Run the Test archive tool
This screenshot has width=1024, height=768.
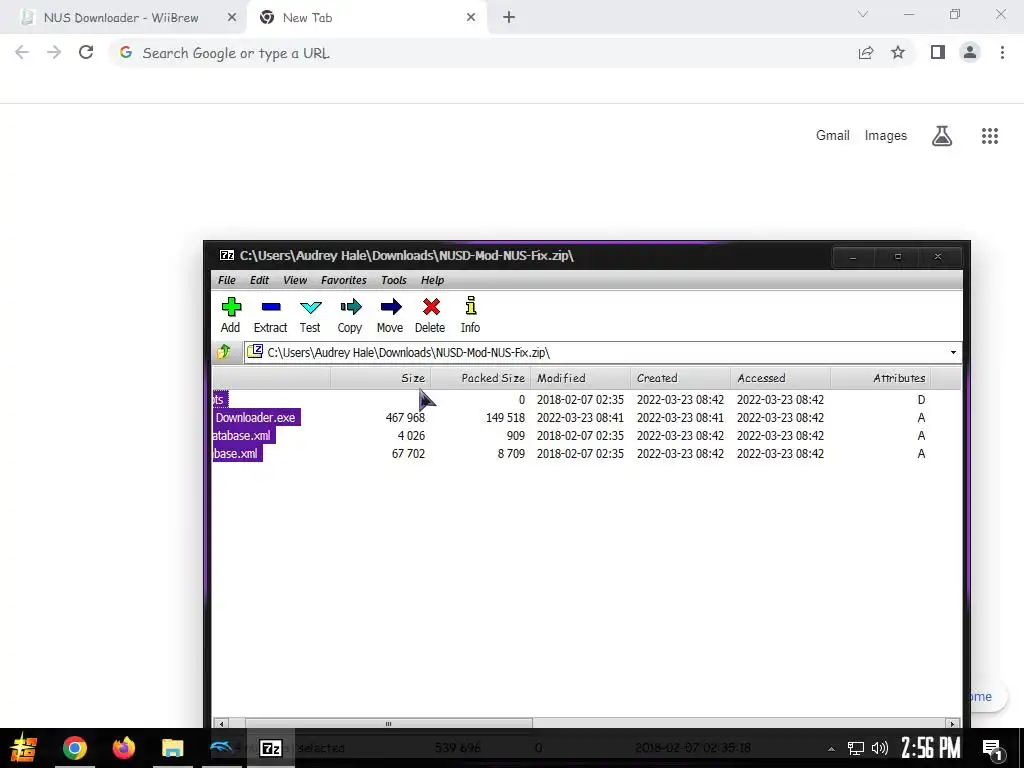pos(310,315)
